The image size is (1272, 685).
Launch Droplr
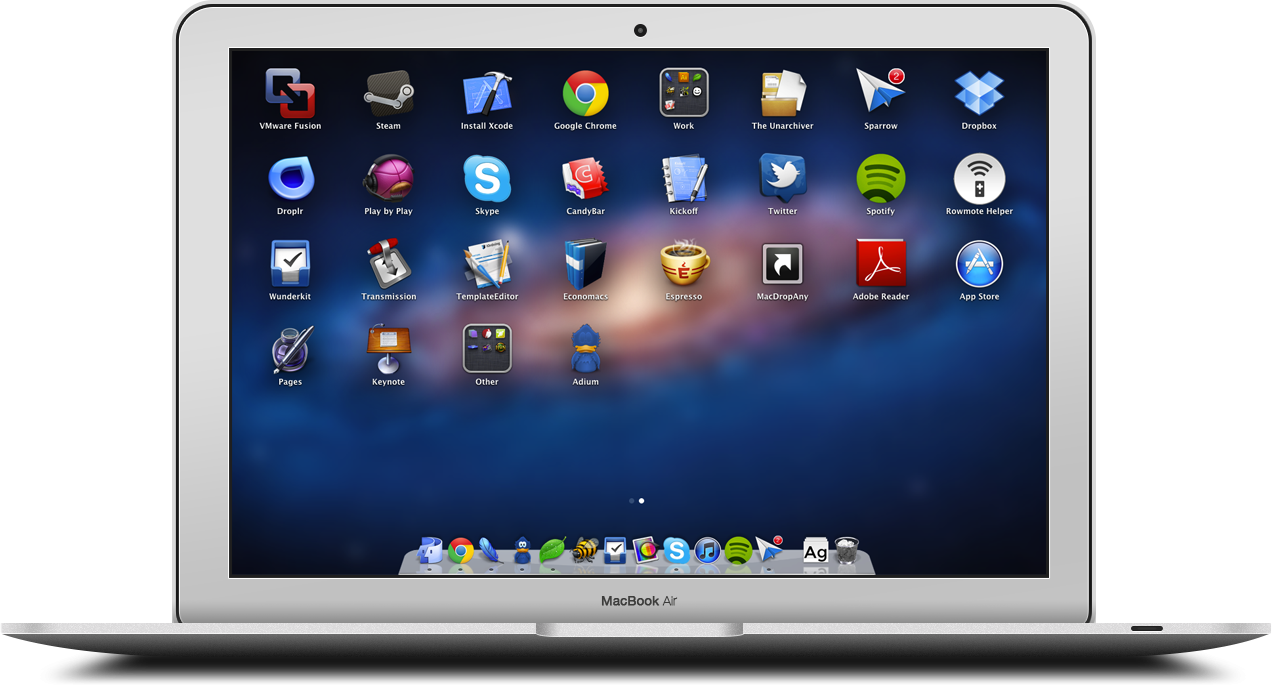[x=290, y=179]
